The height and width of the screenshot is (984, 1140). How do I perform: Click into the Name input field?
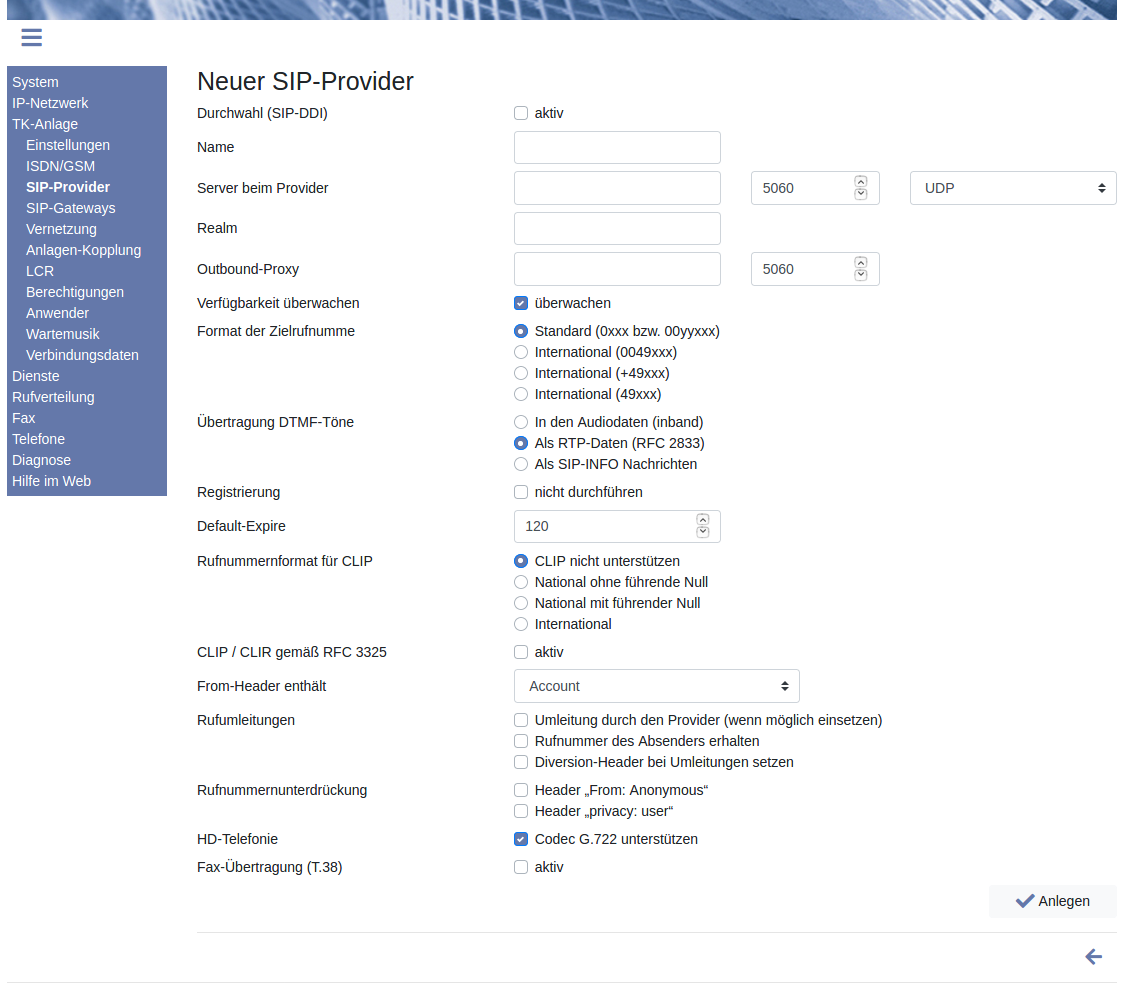pos(616,147)
